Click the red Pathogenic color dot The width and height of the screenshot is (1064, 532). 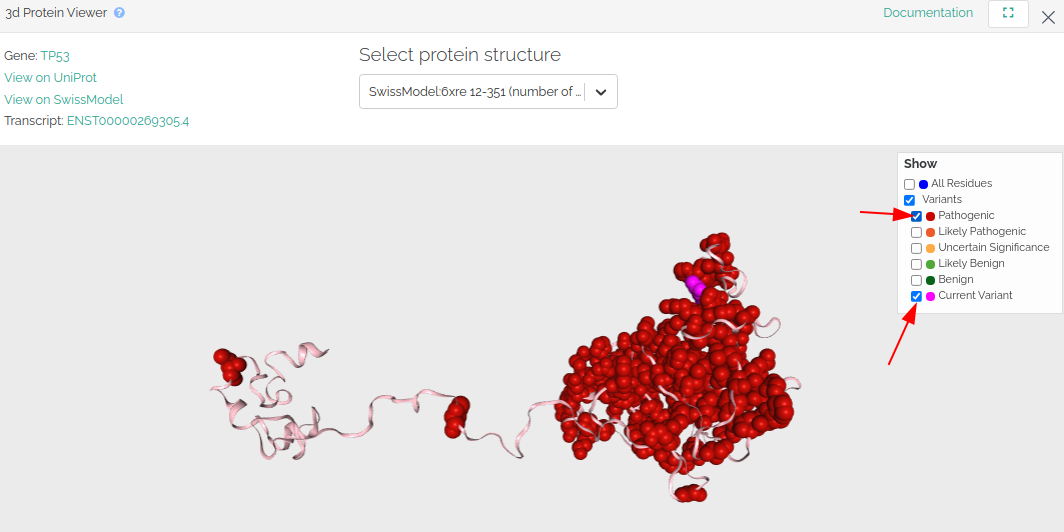930,216
